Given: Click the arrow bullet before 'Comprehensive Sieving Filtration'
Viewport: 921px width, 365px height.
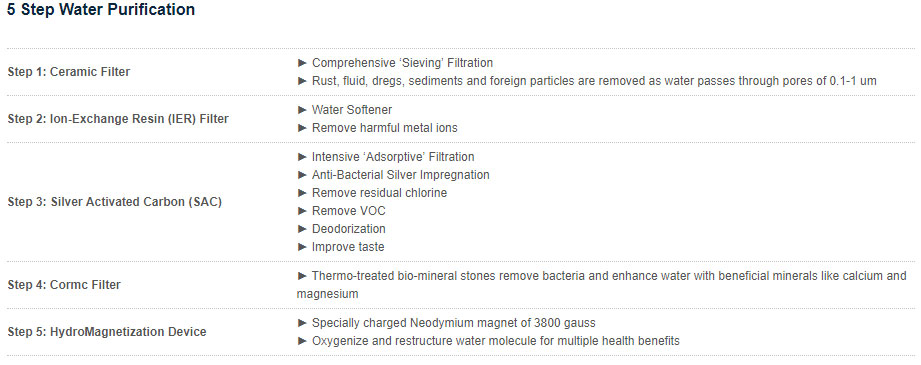Looking at the screenshot, I should click(302, 62).
